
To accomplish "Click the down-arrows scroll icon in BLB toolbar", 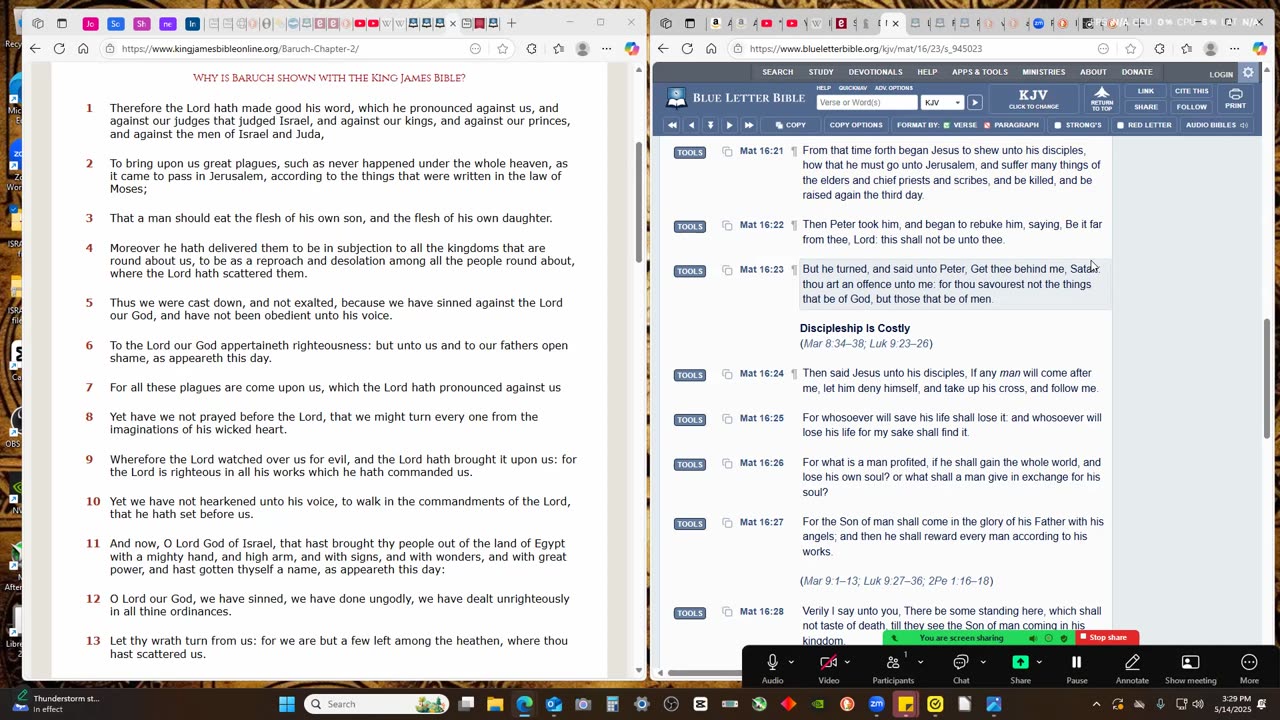I will (x=710, y=125).
